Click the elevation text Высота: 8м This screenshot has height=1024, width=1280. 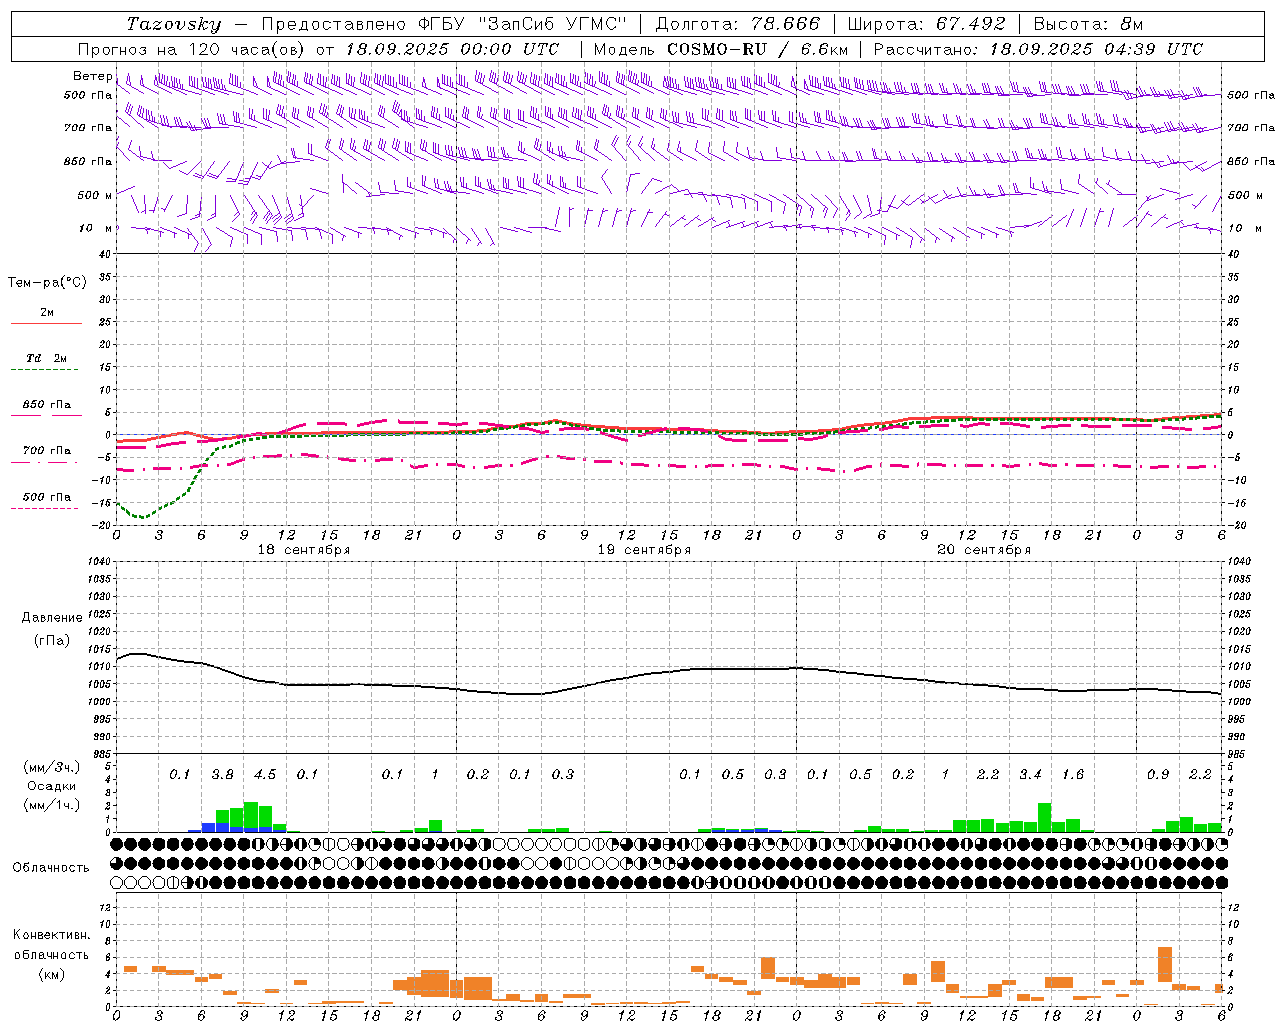1088,24
